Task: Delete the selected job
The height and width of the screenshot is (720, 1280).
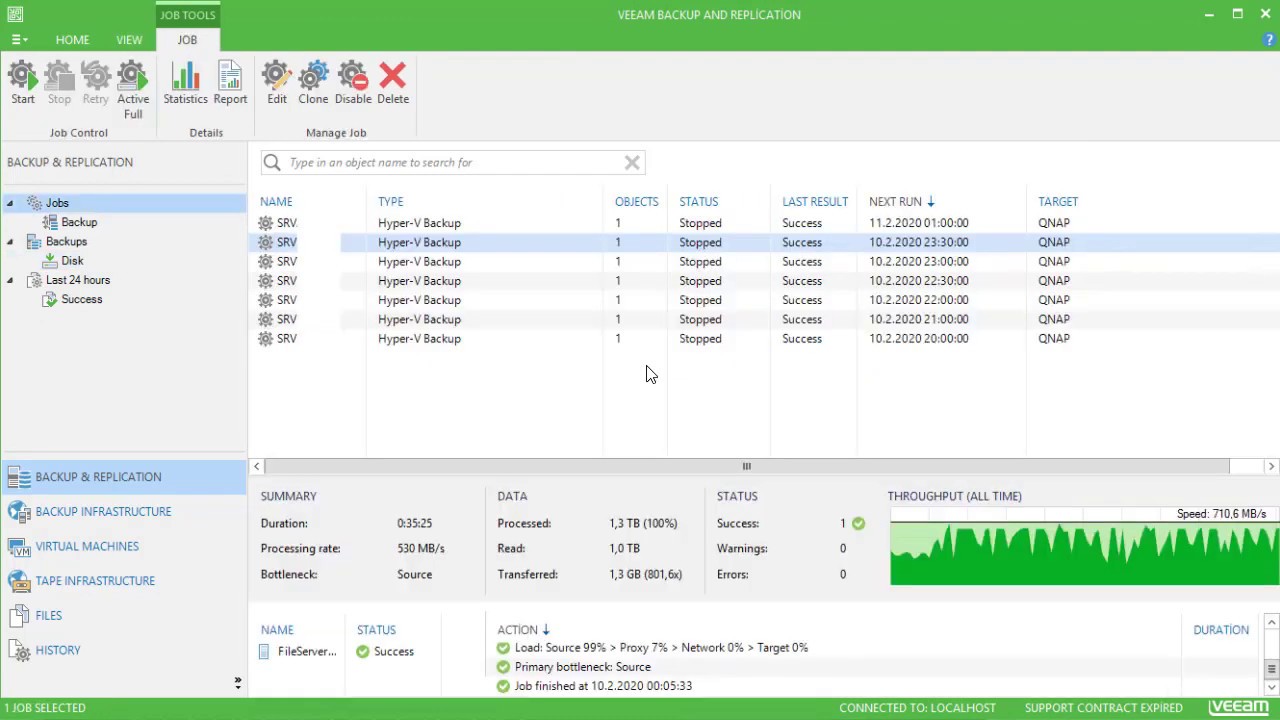Action: tap(393, 83)
